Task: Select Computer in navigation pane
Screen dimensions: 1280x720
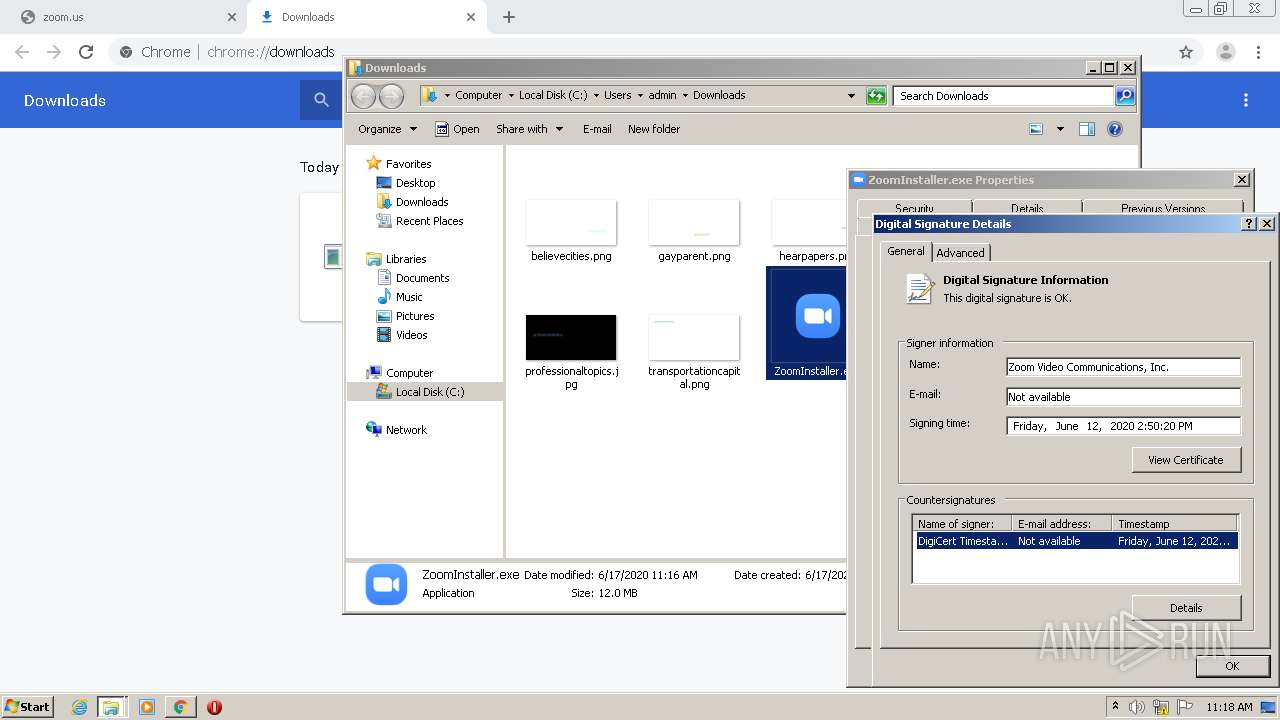Action: point(409,373)
